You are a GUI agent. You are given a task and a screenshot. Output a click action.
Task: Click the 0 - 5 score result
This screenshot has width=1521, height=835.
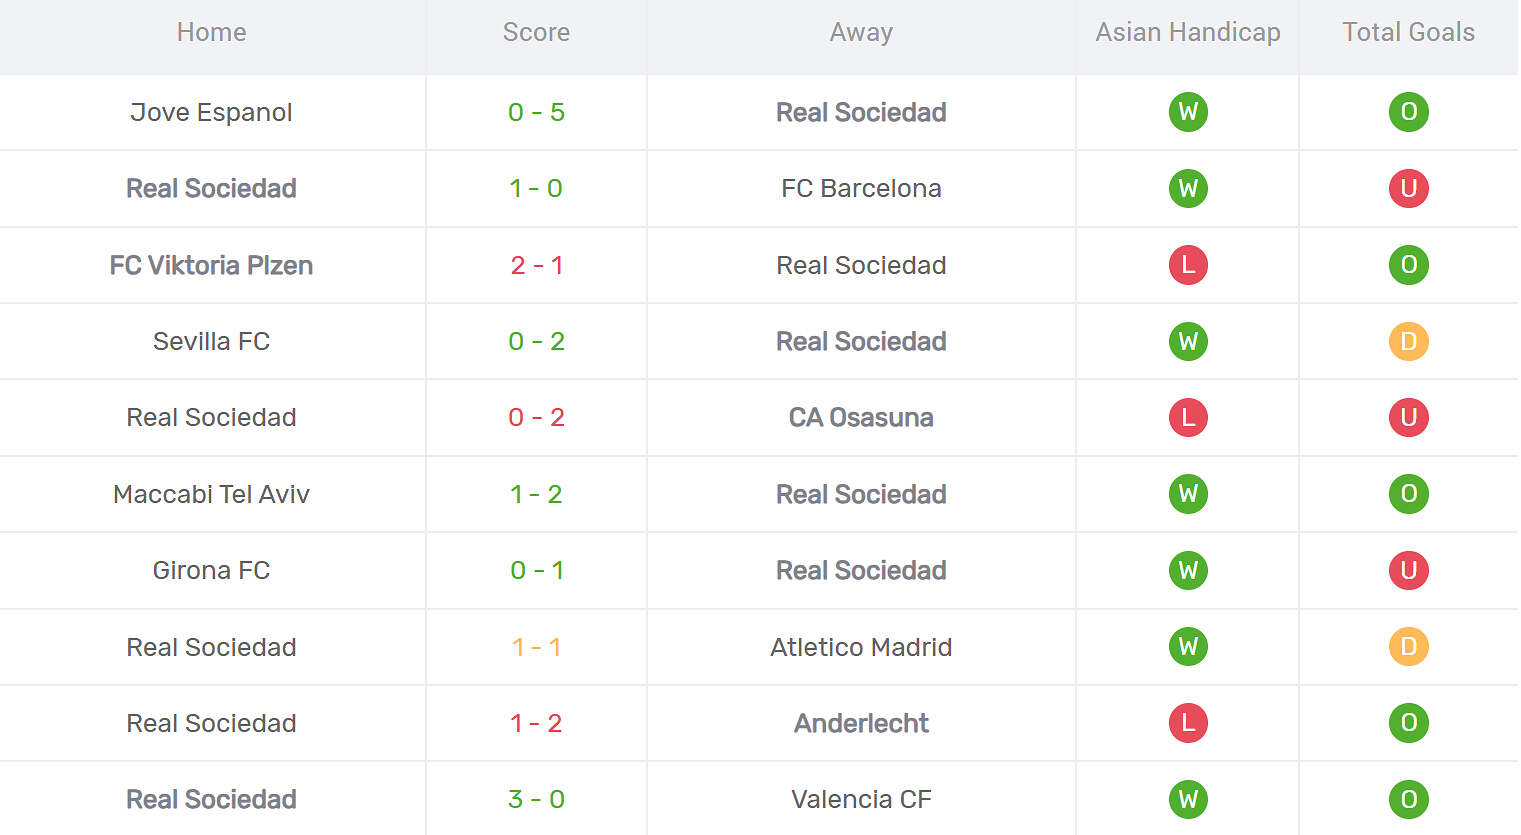536,112
